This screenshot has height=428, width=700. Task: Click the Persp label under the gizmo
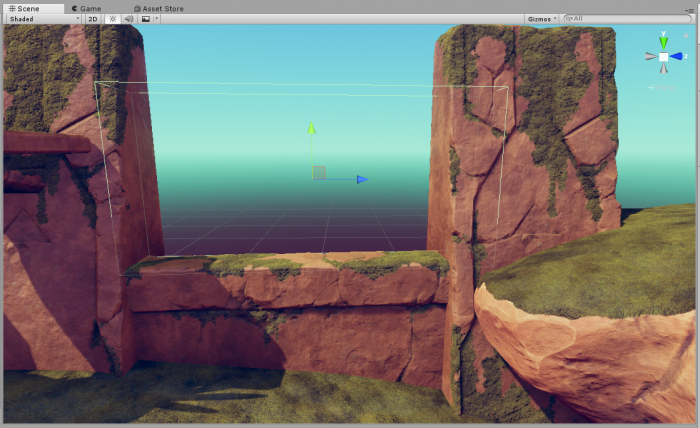(x=663, y=88)
